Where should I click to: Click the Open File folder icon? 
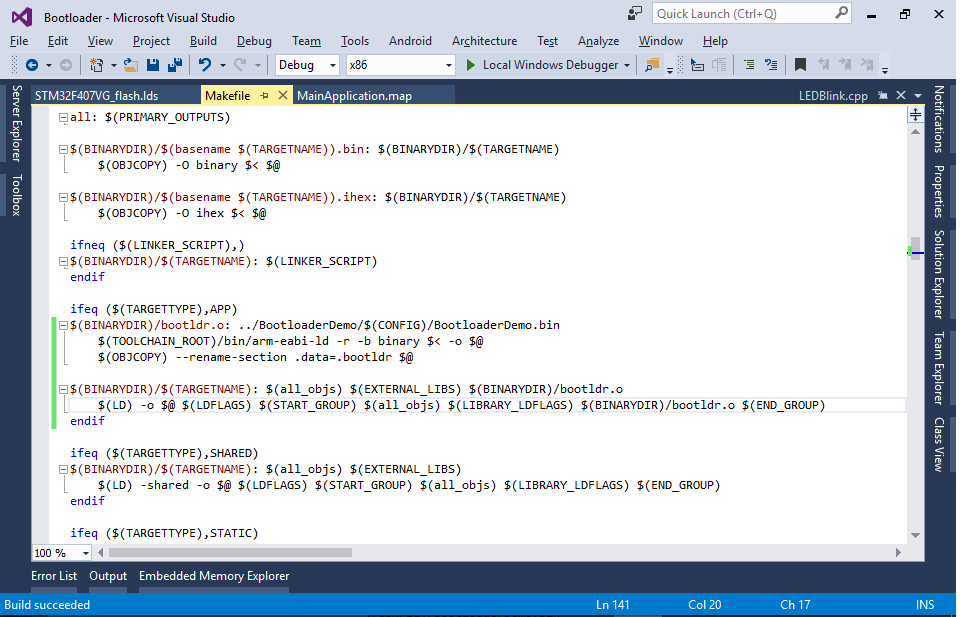130,65
